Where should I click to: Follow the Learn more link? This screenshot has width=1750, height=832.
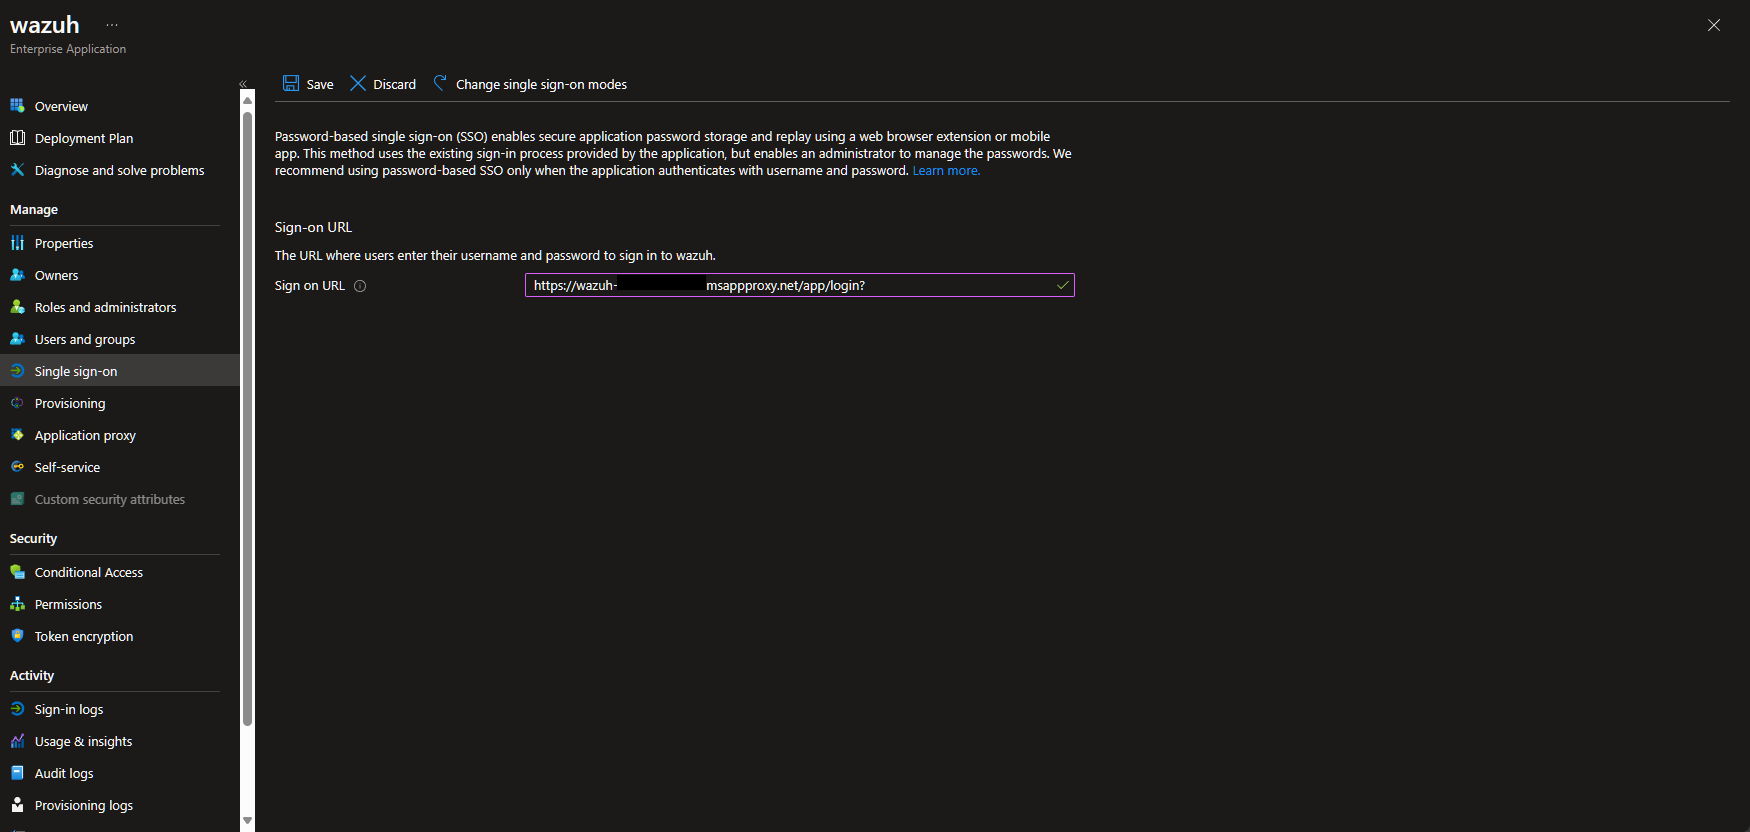point(946,171)
